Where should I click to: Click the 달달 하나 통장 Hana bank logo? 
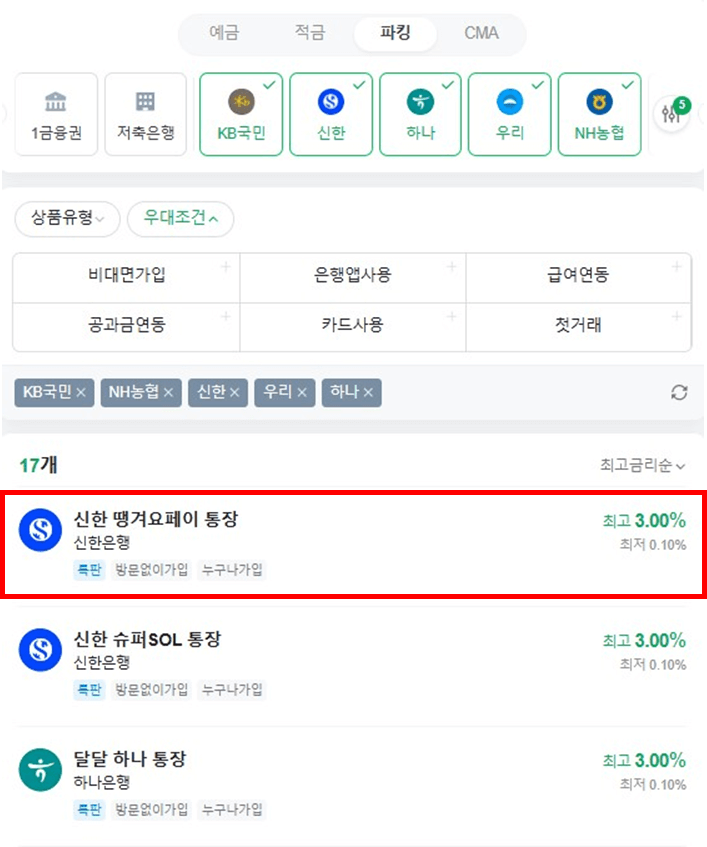tap(40, 771)
